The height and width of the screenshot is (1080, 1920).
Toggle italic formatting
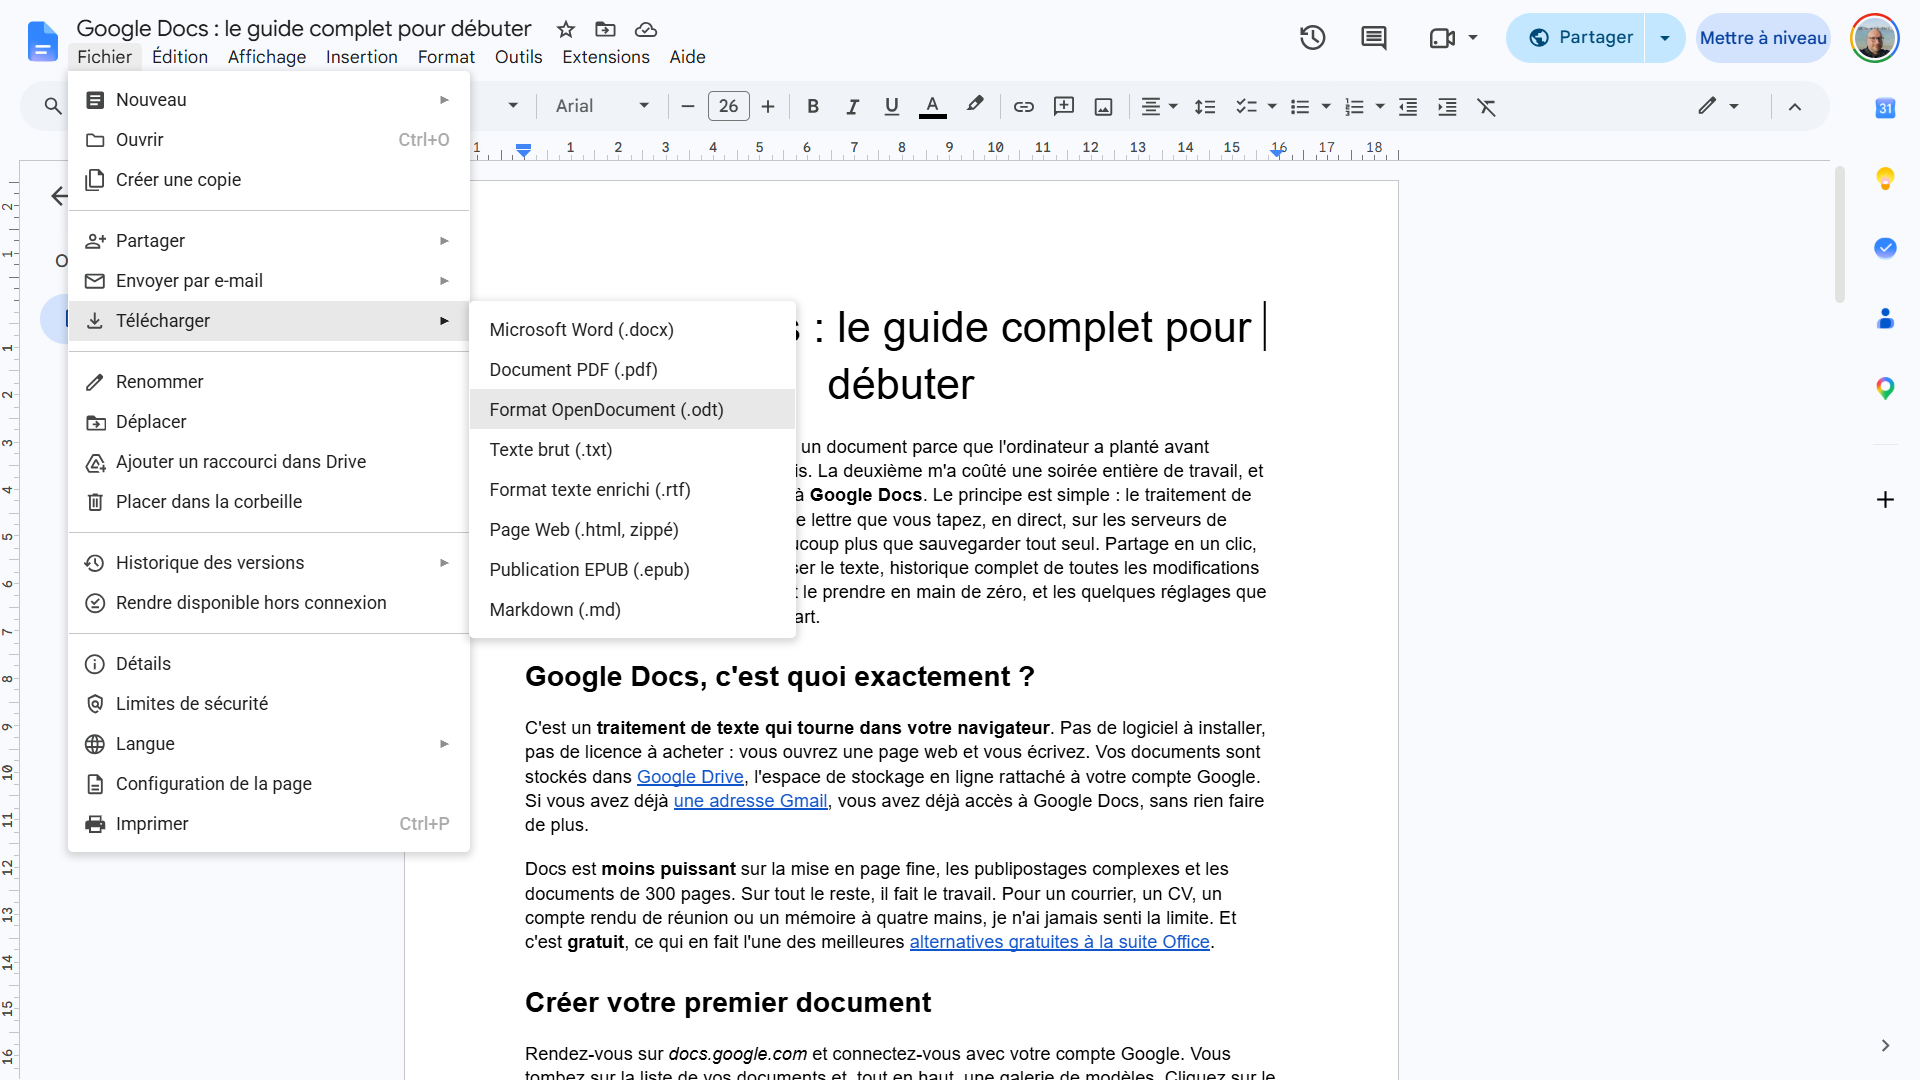tap(852, 106)
